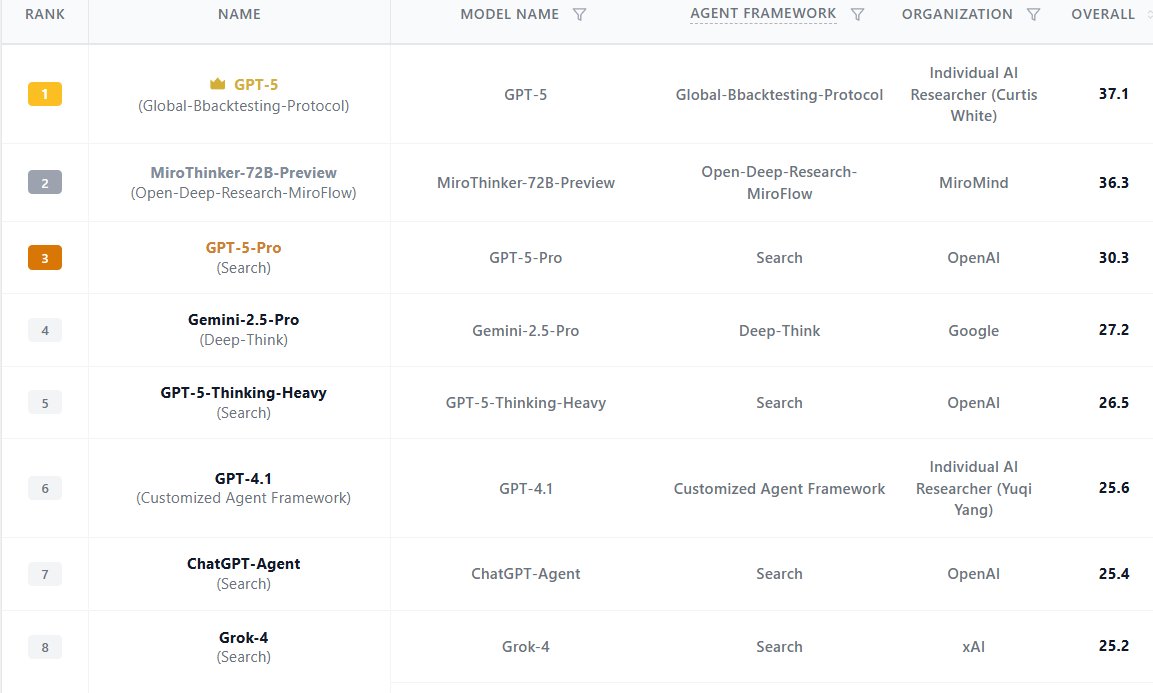Click the 25.4 overall score

click(x=1113, y=574)
